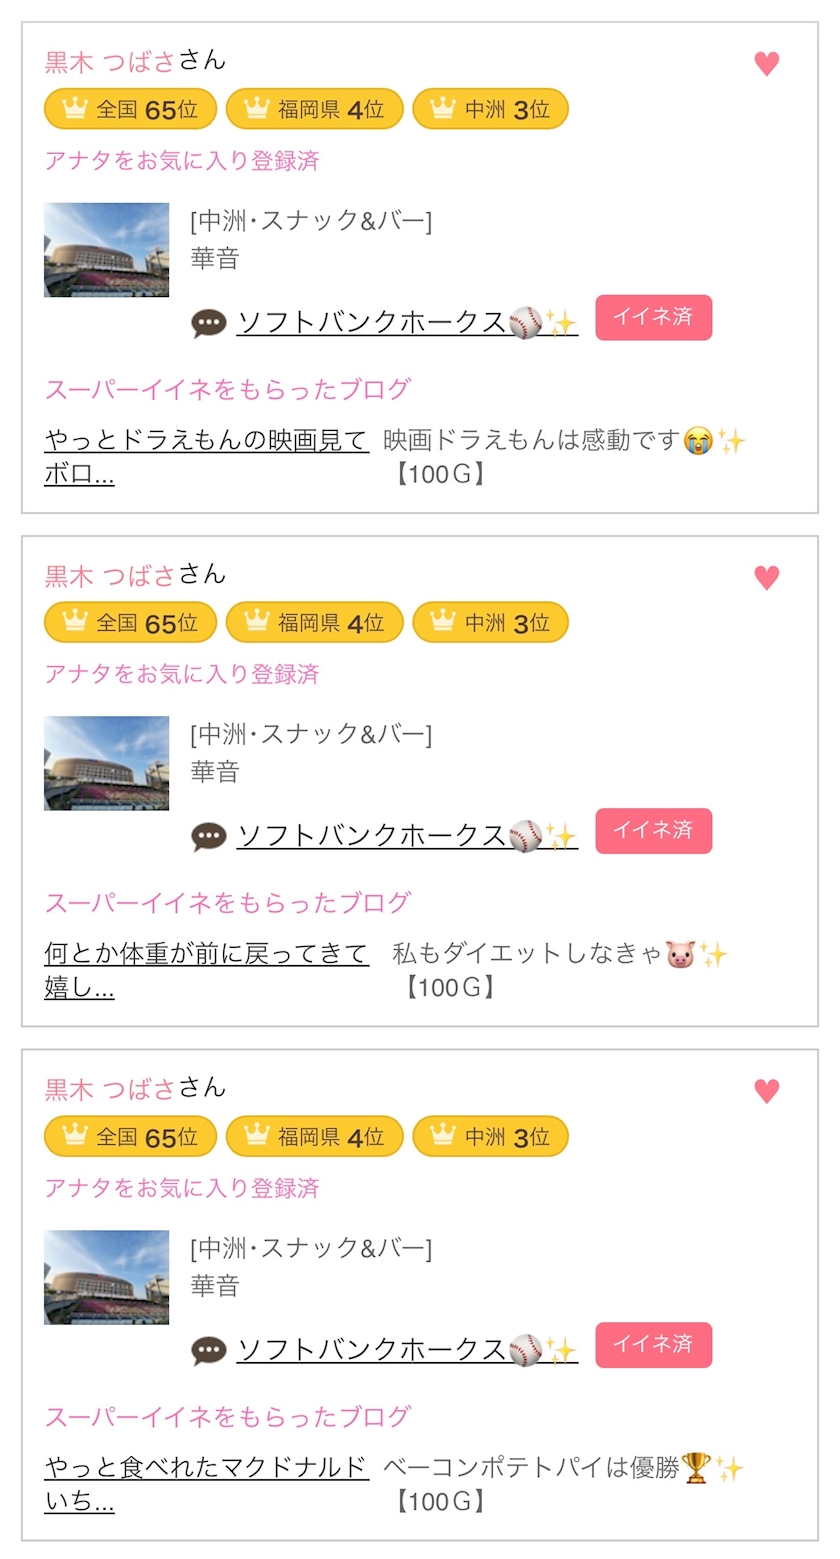Open the 黒木 つばさ profile name in the diet card
Viewport: 840px width, 1559px height.
[110, 575]
